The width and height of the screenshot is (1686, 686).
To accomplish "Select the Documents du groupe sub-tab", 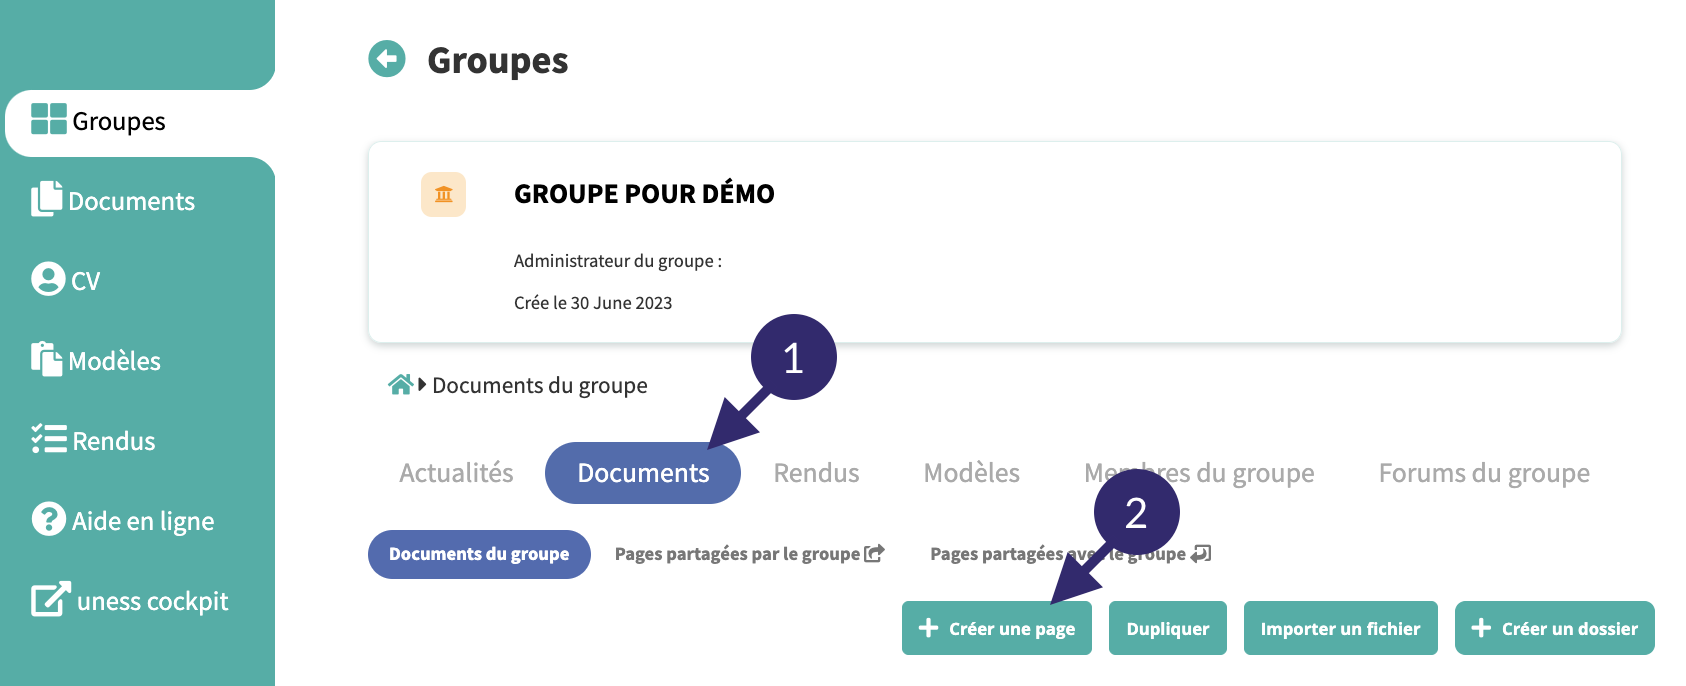I will pos(479,554).
